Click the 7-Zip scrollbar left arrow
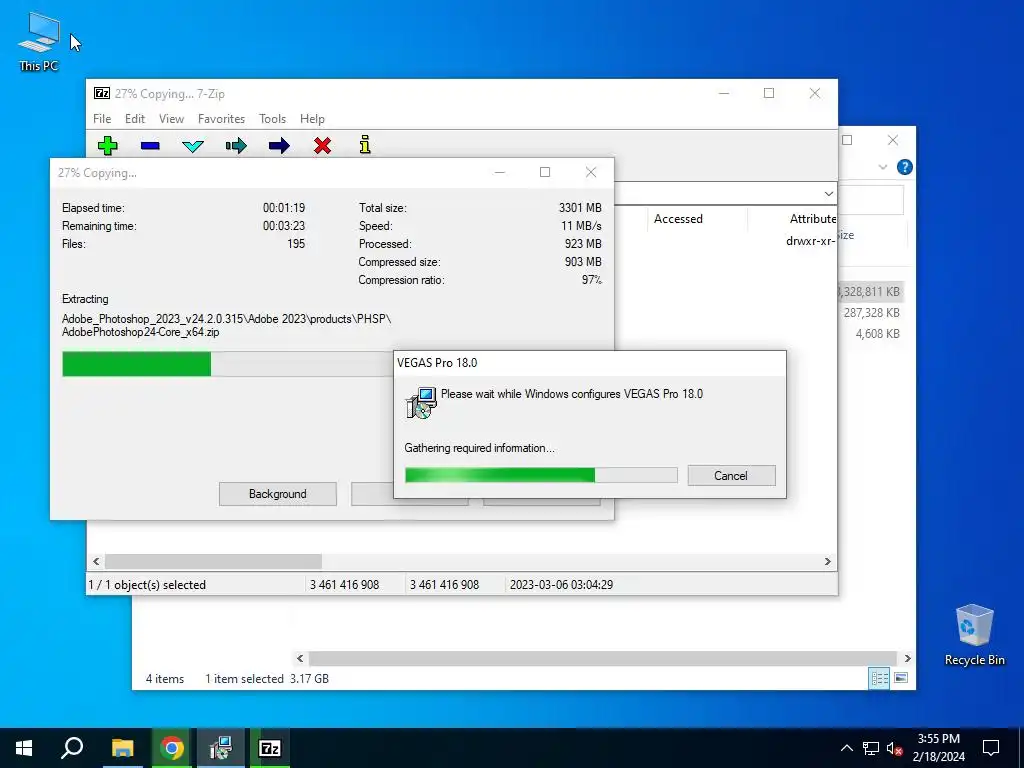This screenshot has height=768, width=1024. pyautogui.click(x=97, y=562)
